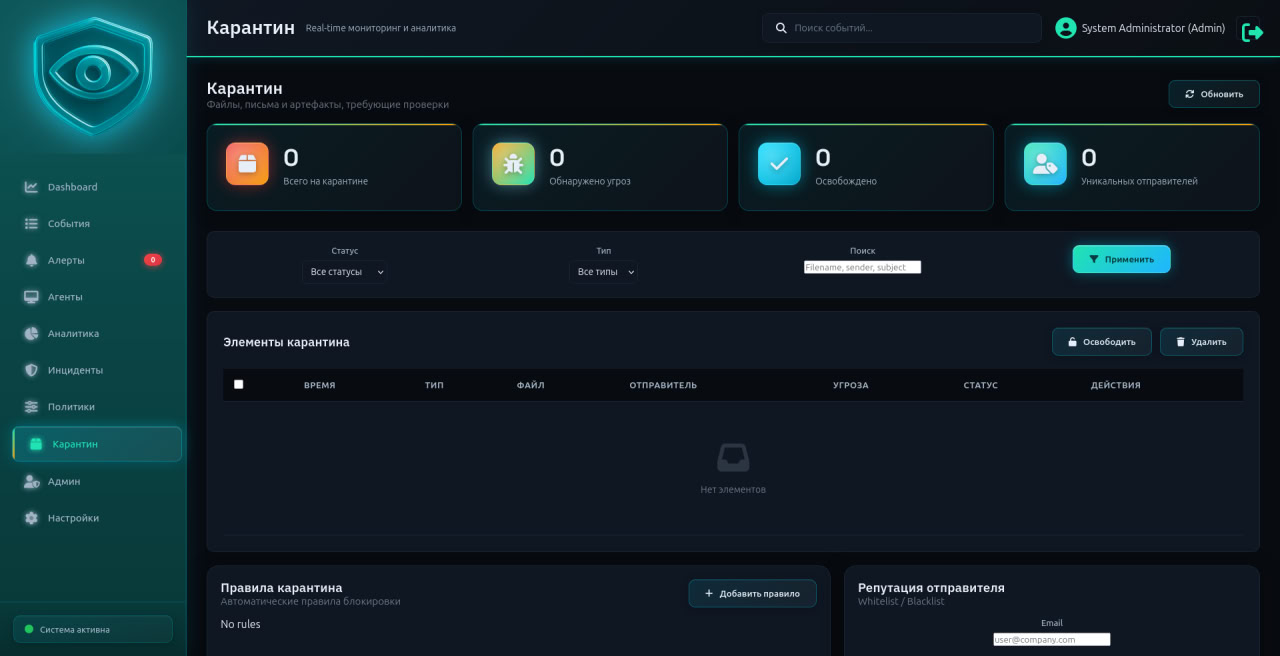Go to События in the sidebar
The width and height of the screenshot is (1280, 656).
click(97, 224)
